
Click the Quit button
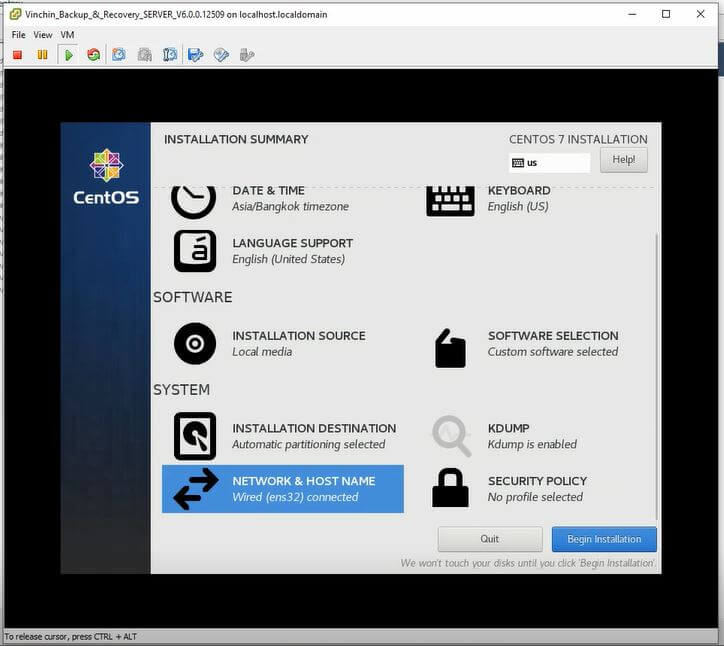point(490,539)
